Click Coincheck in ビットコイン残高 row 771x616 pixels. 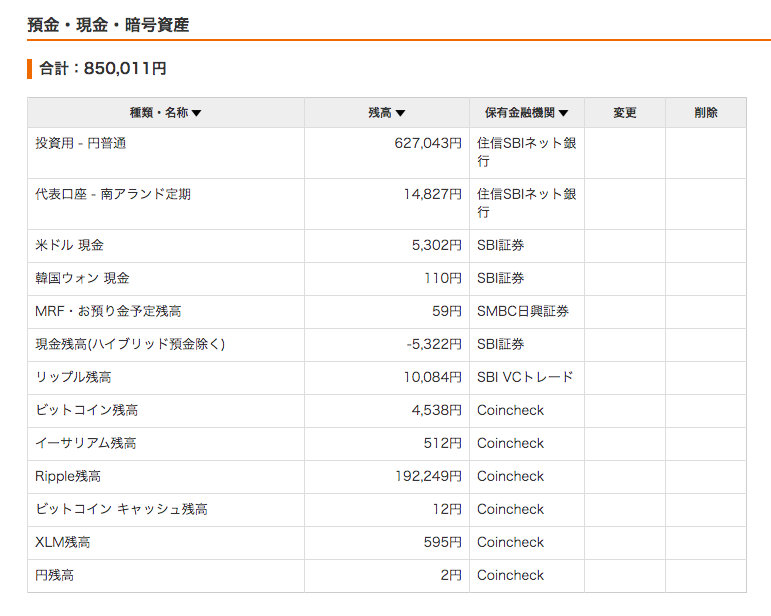(x=510, y=410)
